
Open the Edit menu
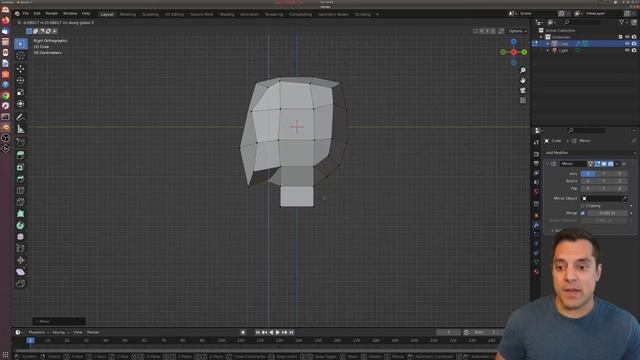37,13
